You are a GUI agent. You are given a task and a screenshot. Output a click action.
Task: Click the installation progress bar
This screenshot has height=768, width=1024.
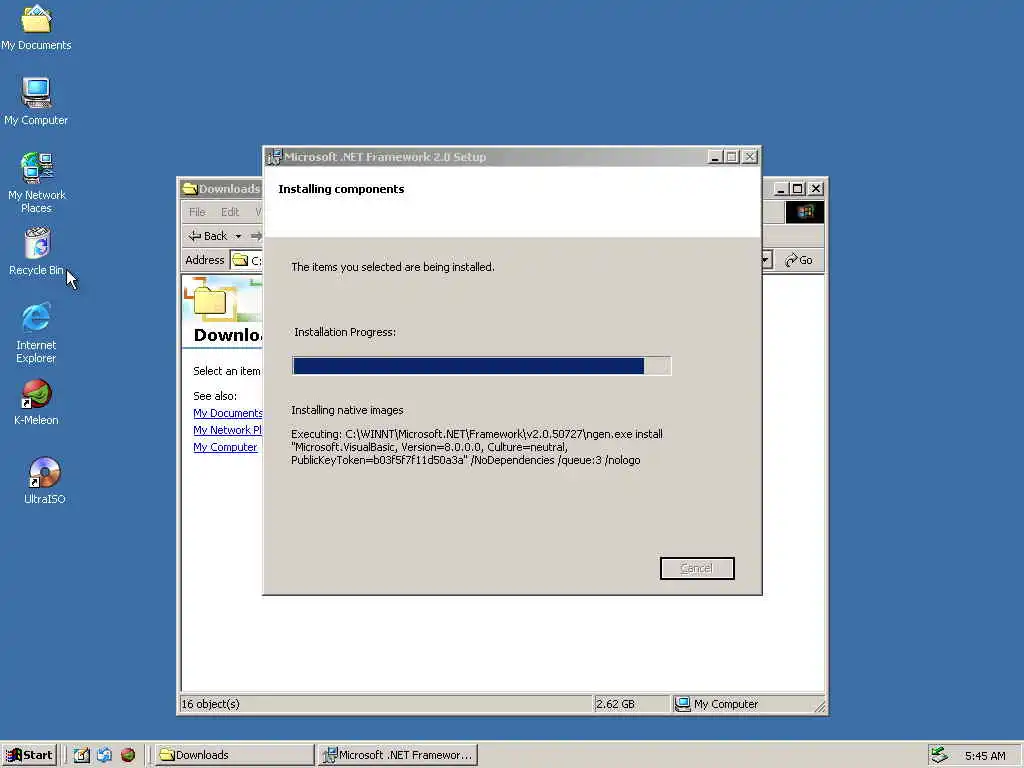pyautogui.click(x=481, y=366)
